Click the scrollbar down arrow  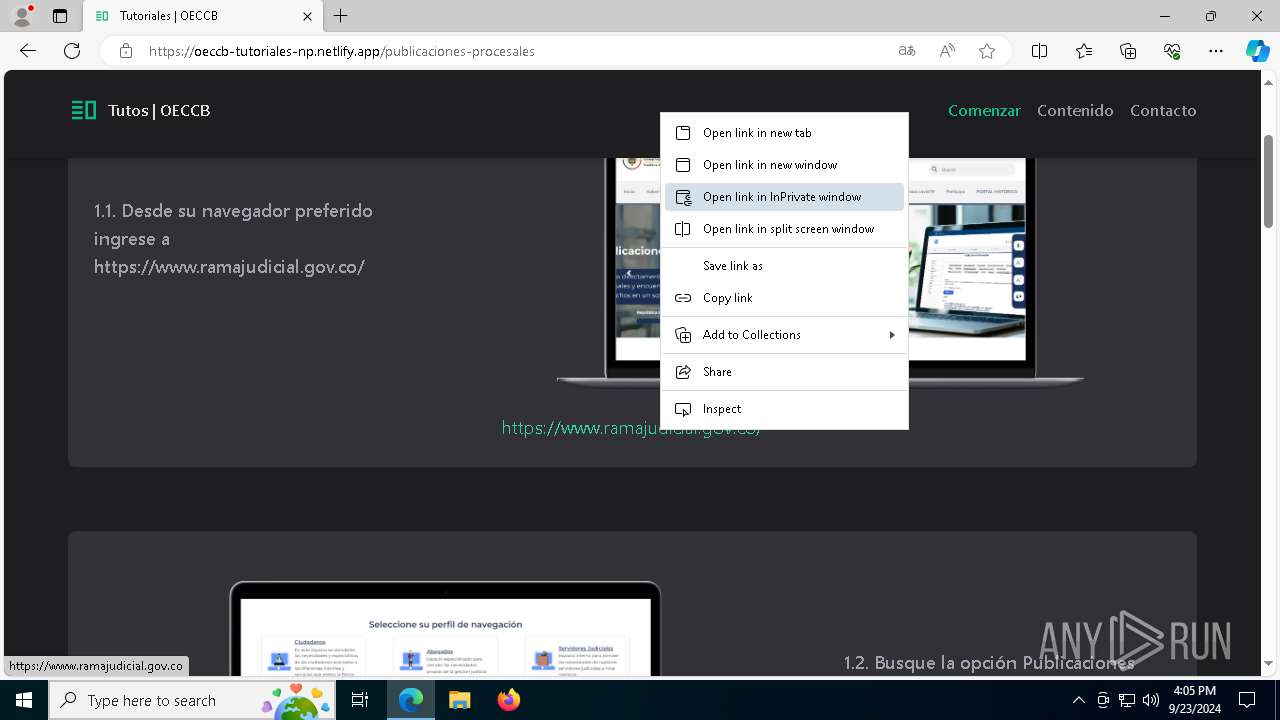(x=1268, y=663)
